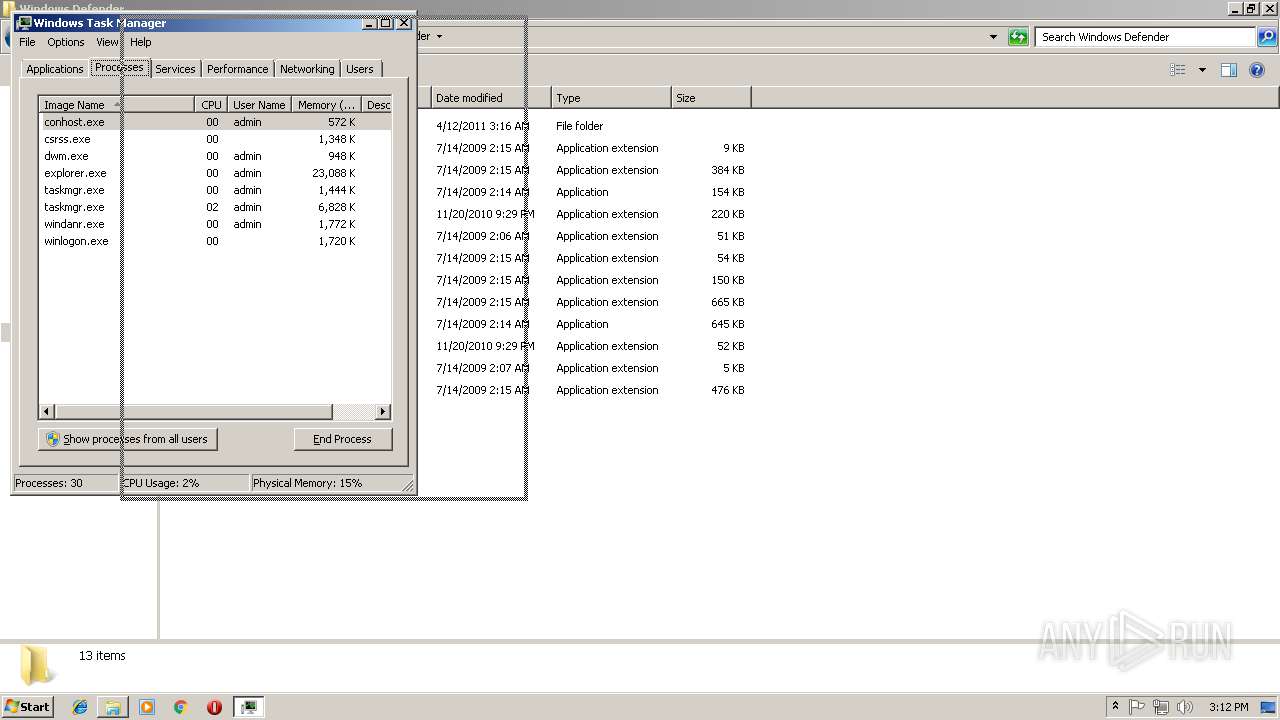Open Internet Explorer from the taskbar

(x=80, y=707)
